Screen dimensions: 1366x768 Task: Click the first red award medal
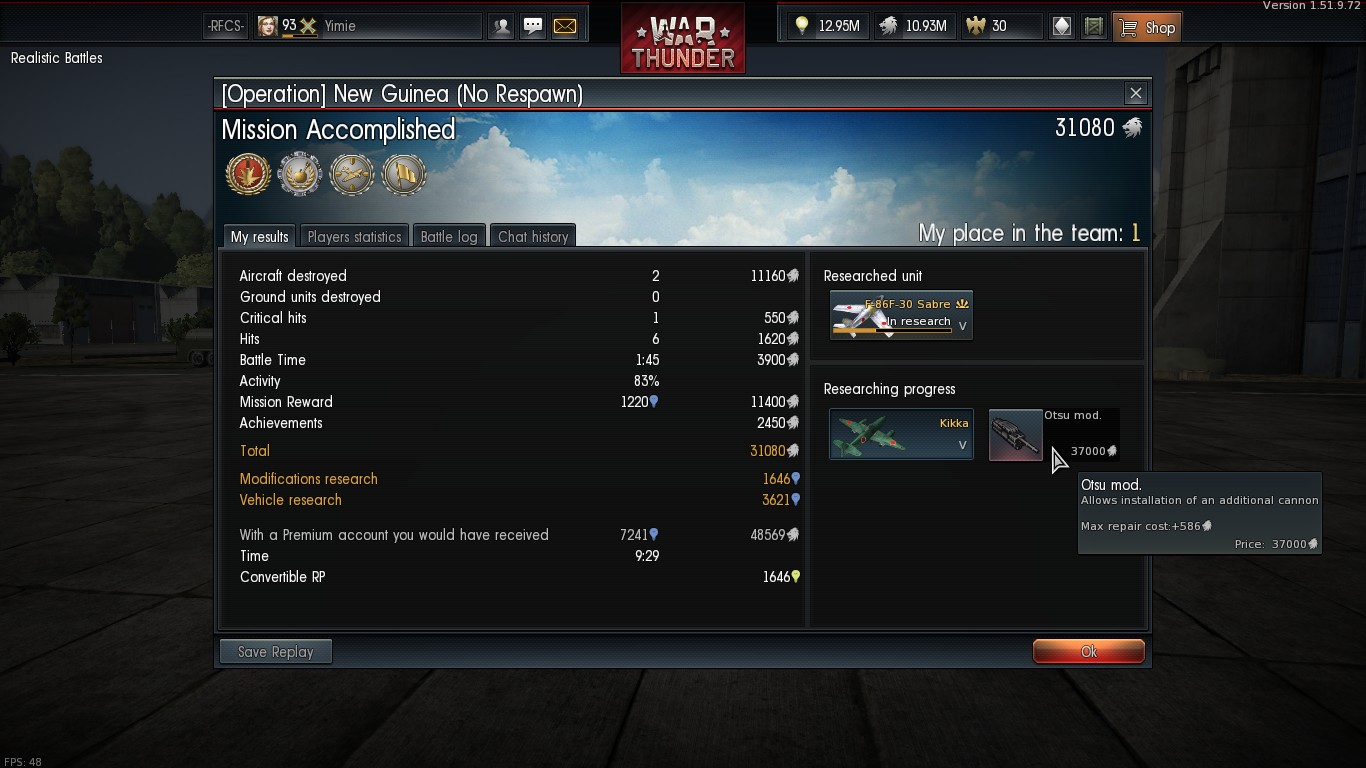(x=248, y=174)
